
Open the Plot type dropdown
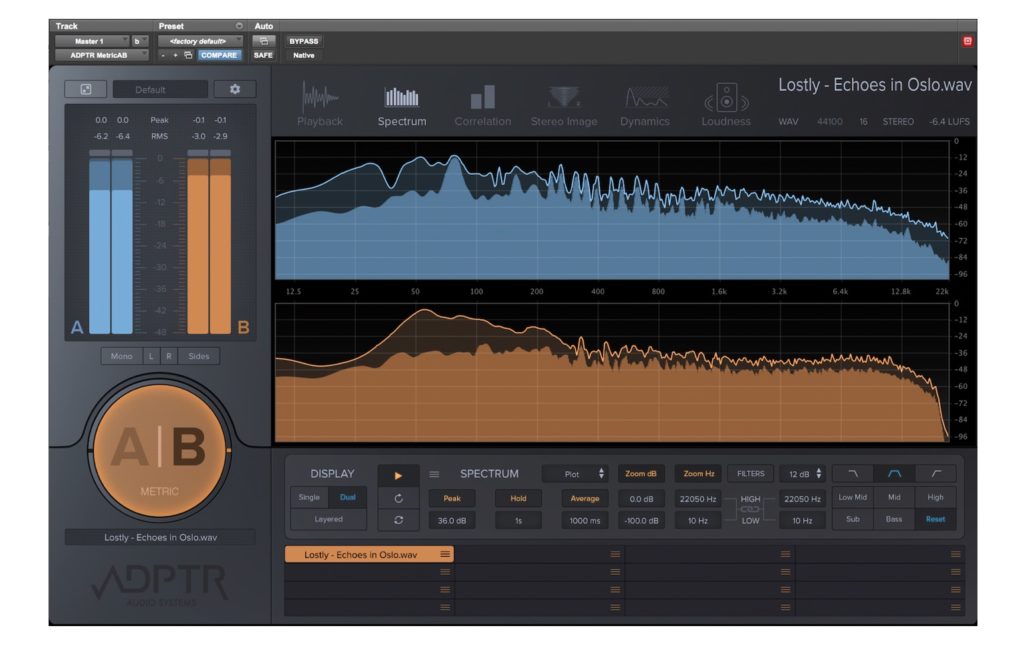click(575, 474)
